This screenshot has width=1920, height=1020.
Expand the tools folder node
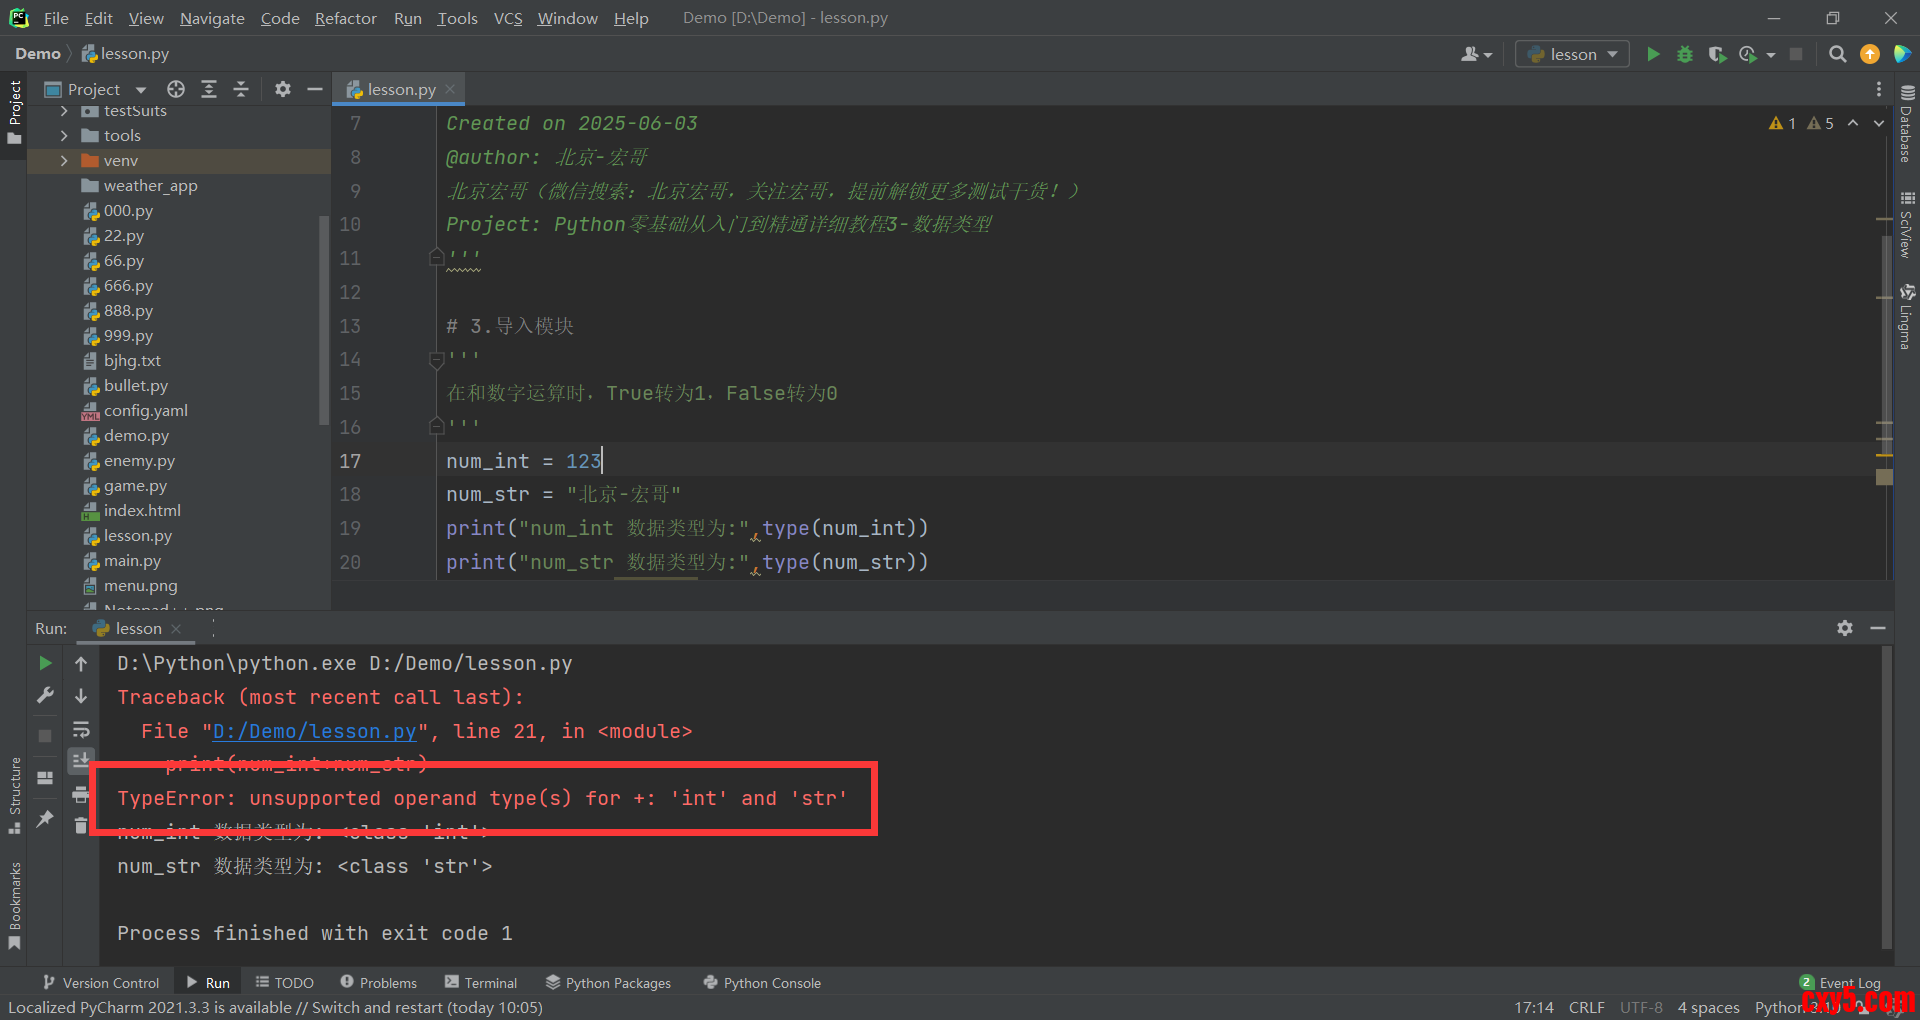point(64,136)
